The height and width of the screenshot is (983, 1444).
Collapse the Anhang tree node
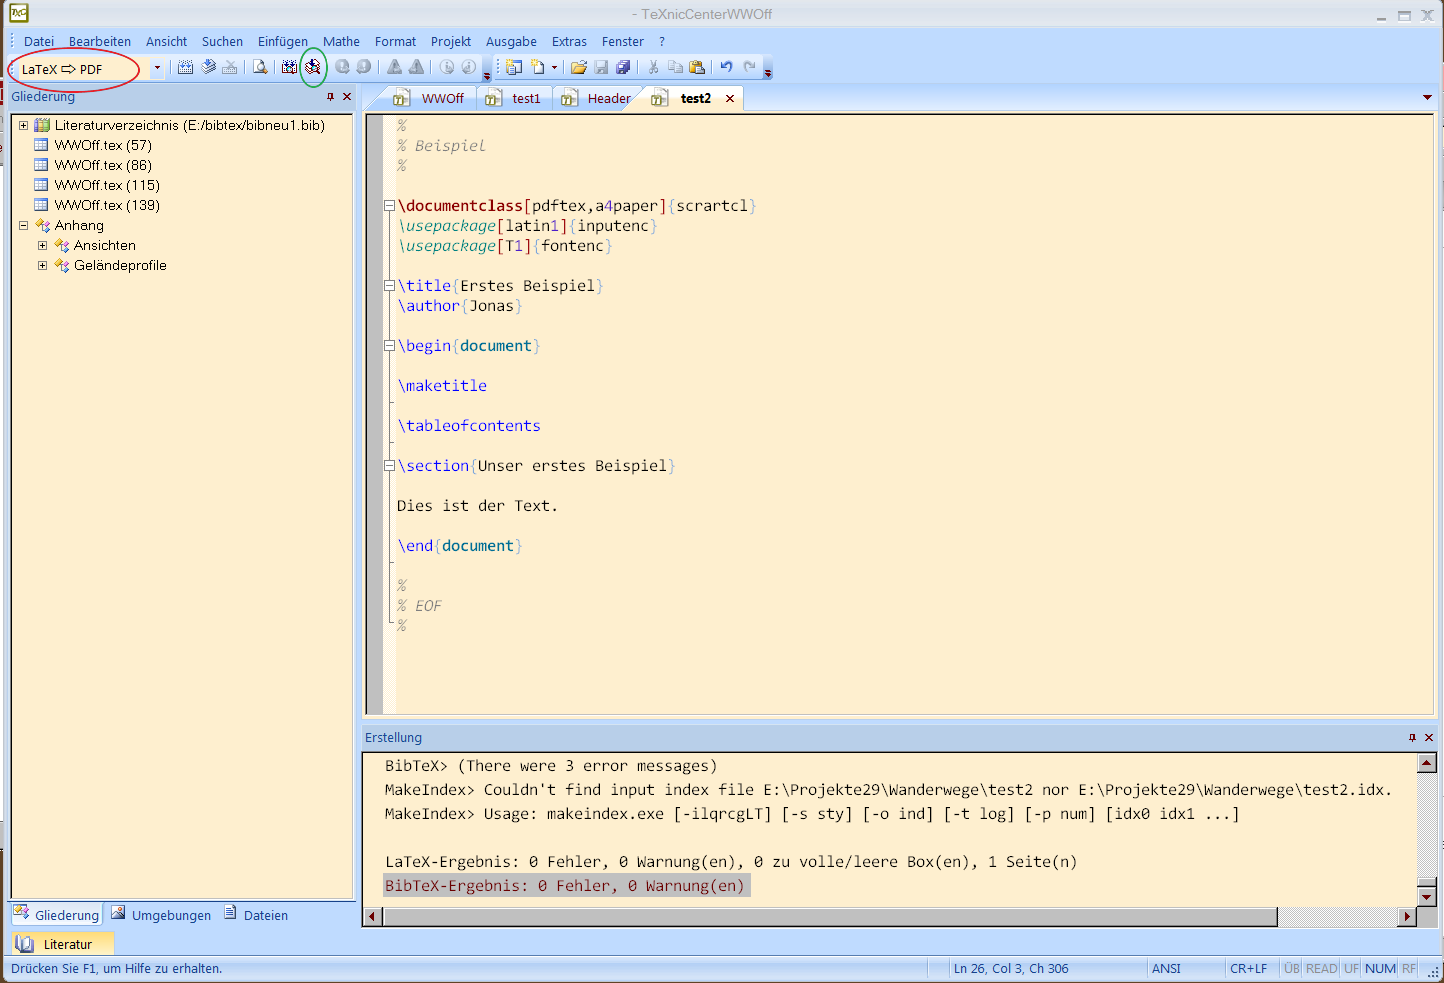click(x=23, y=226)
